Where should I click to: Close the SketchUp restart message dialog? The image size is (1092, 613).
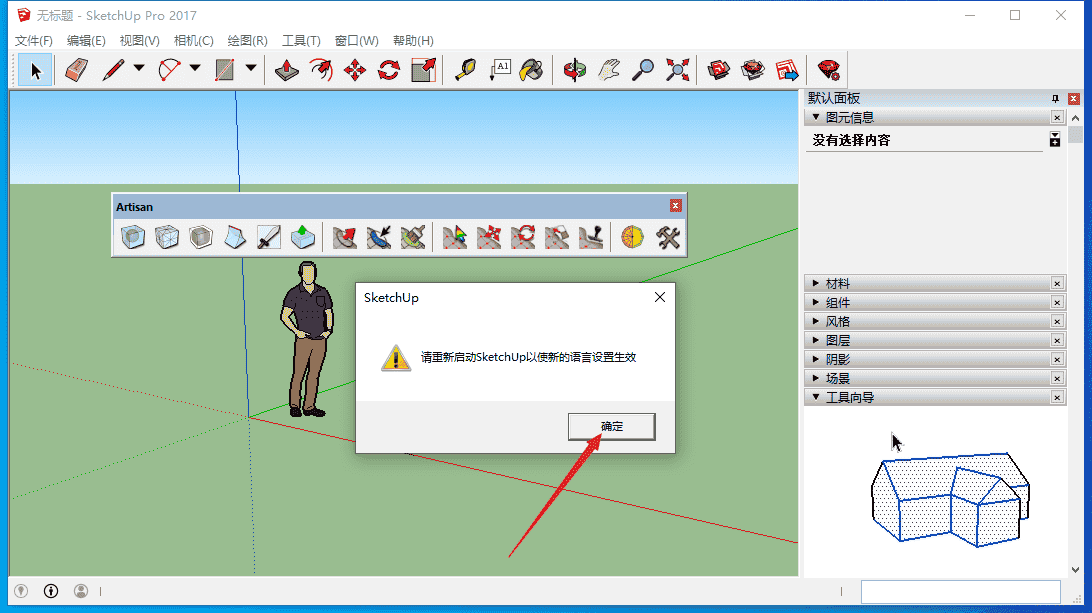(660, 297)
